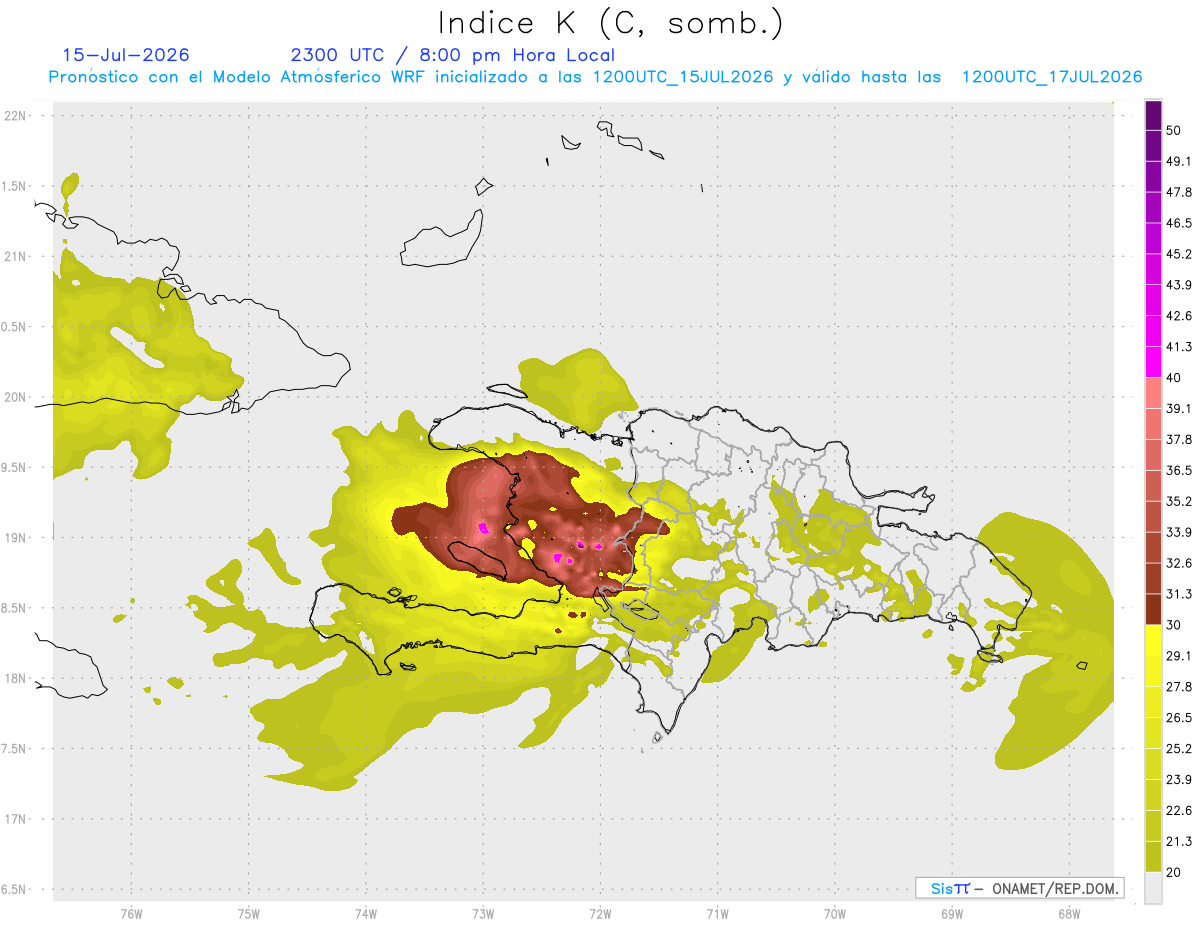This screenshot has width=1200, height=927.
Task: Click the "30" colorbar label
Action: click(x=1174, y=625)
